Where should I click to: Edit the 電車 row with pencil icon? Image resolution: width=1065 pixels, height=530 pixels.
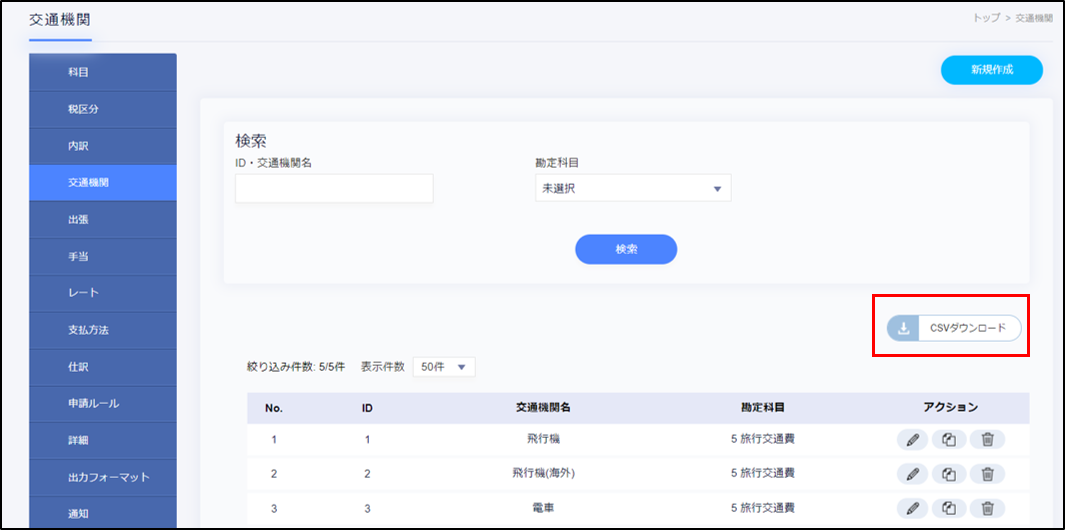coord(913,508)
